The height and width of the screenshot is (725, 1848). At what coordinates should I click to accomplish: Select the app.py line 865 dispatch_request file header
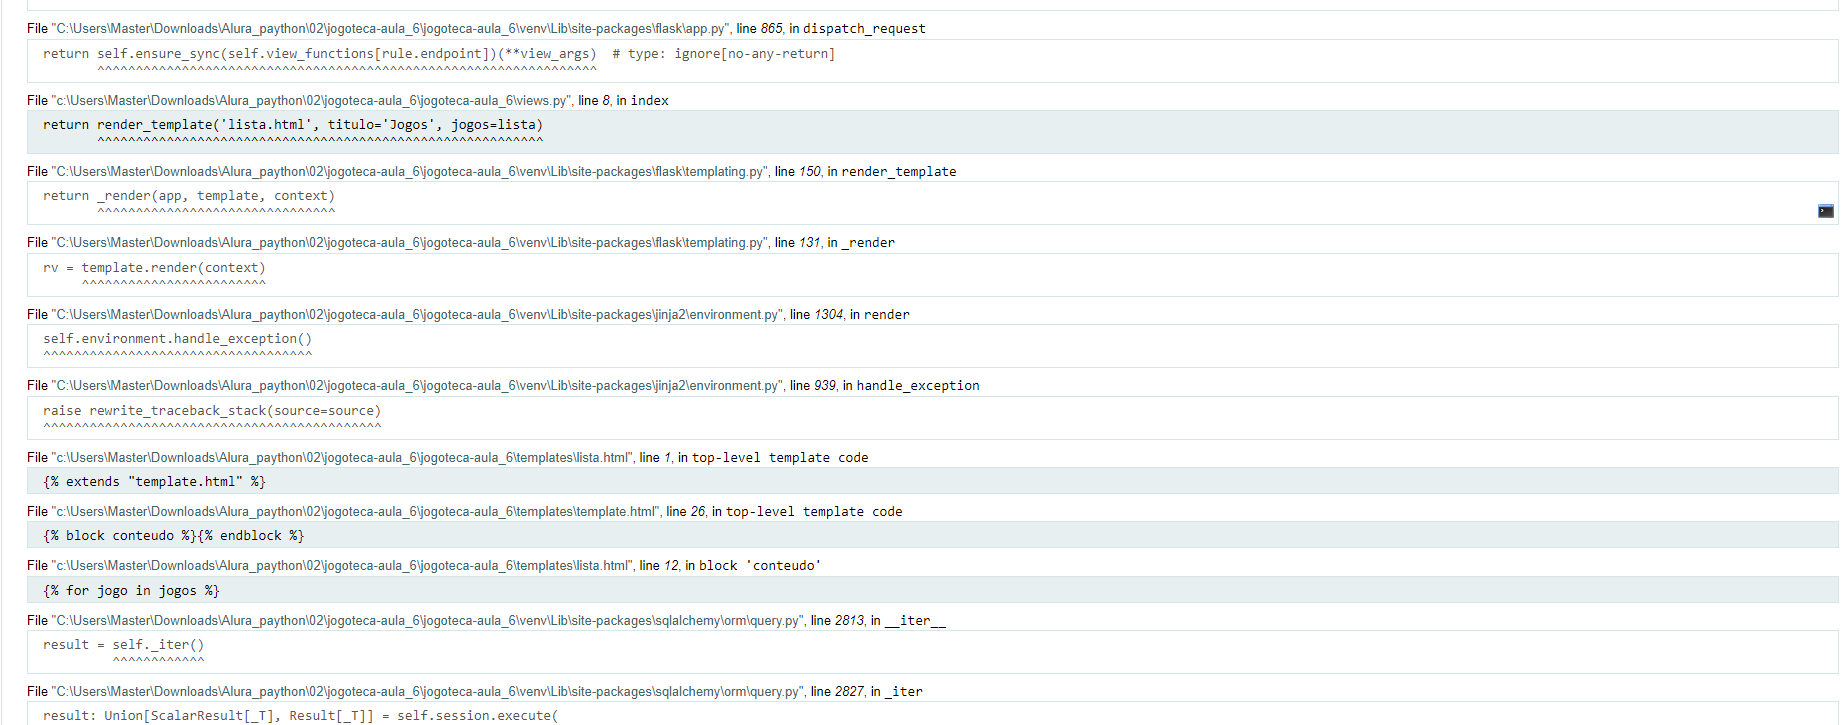point(476,28)
